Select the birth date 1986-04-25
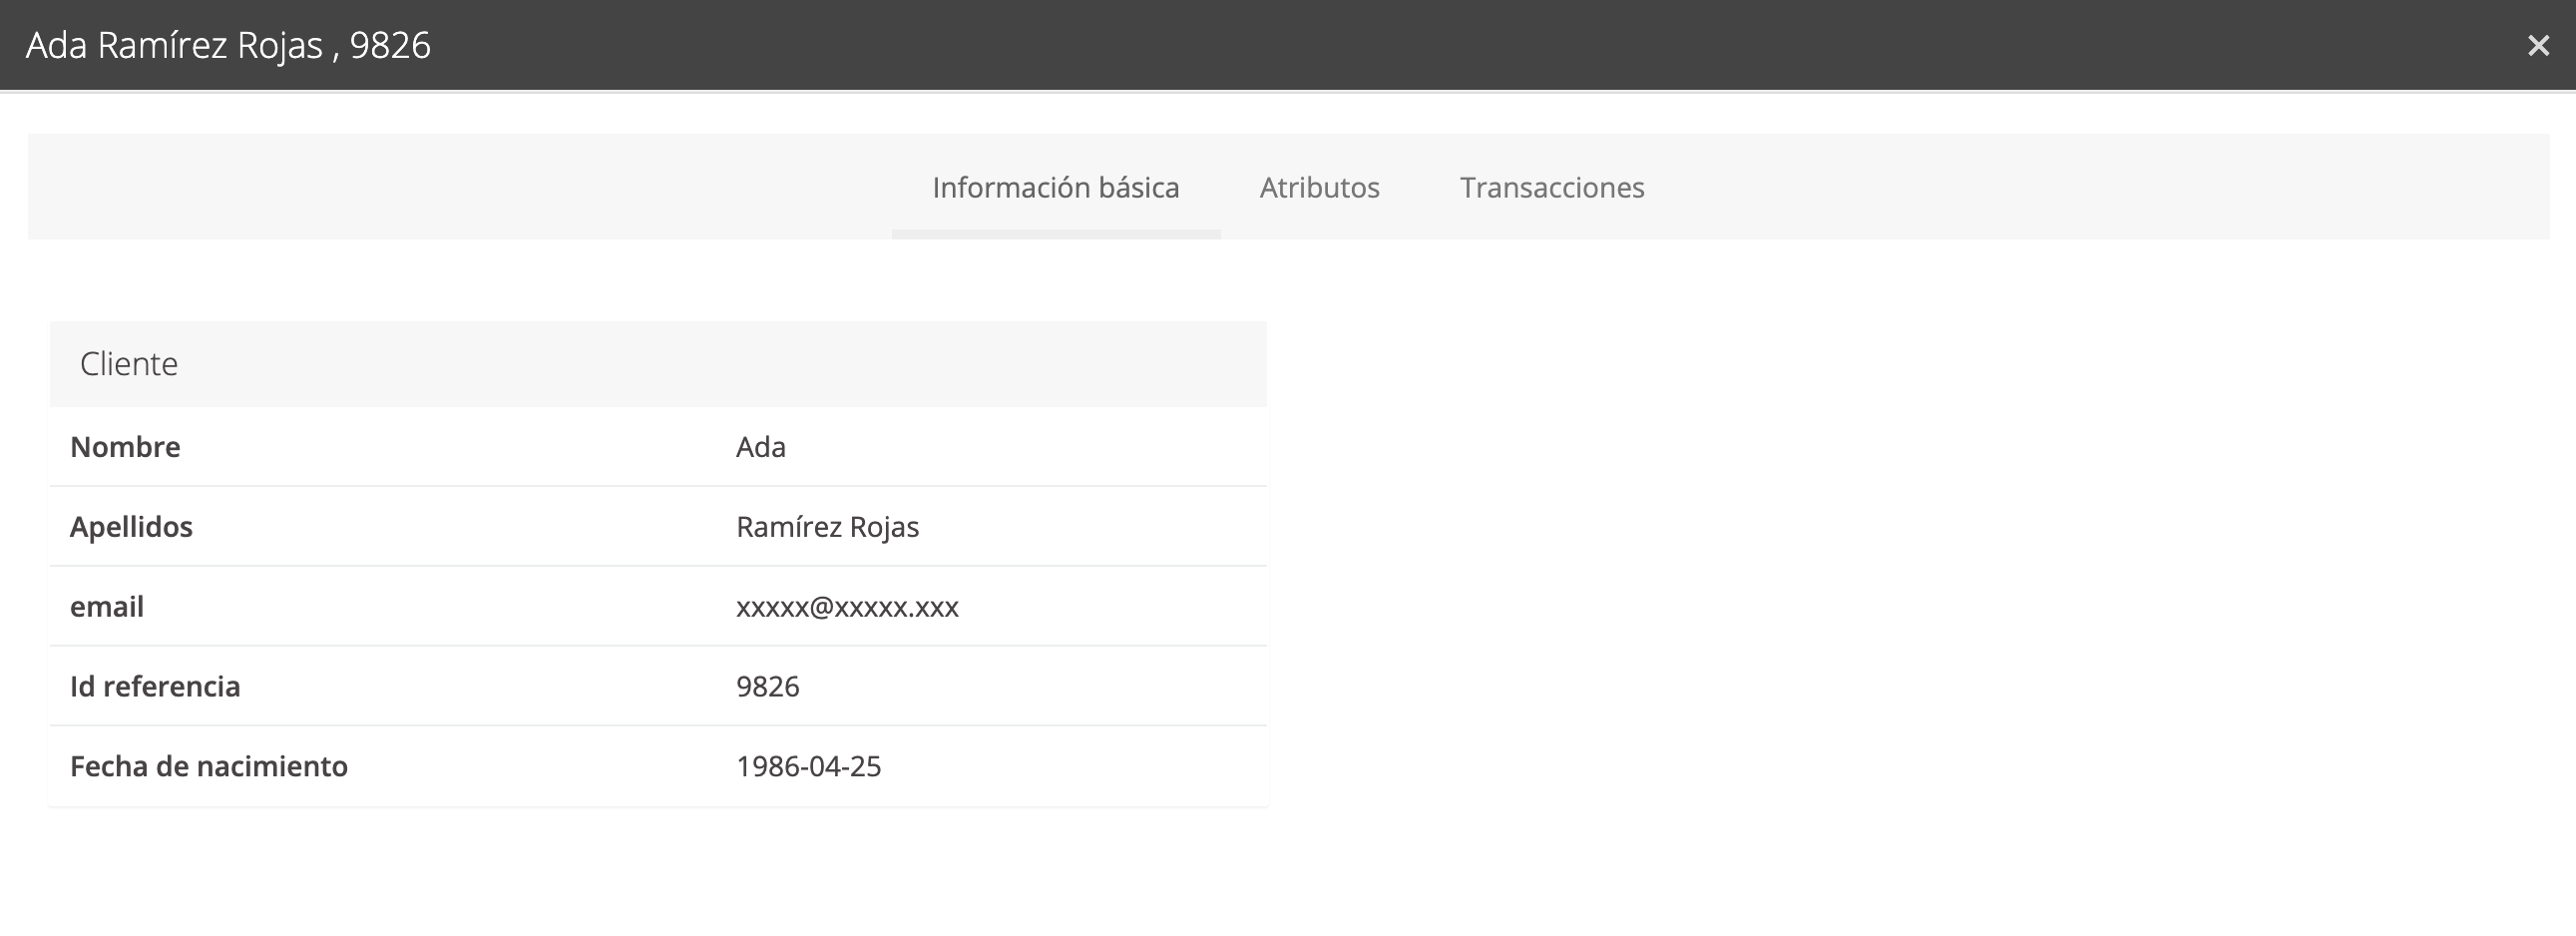The width and height of the screenshot is (2576, 936). click(808, 767)
